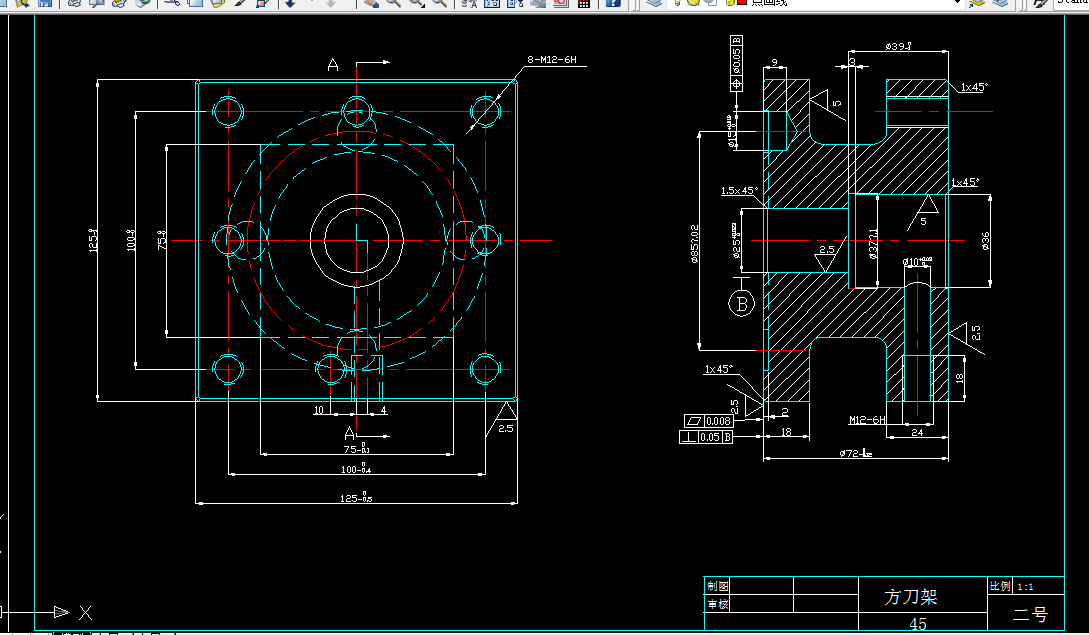Click the Paste clipboard icon
The height and width of the screenshot is (635, 1089).
(217, 3)
